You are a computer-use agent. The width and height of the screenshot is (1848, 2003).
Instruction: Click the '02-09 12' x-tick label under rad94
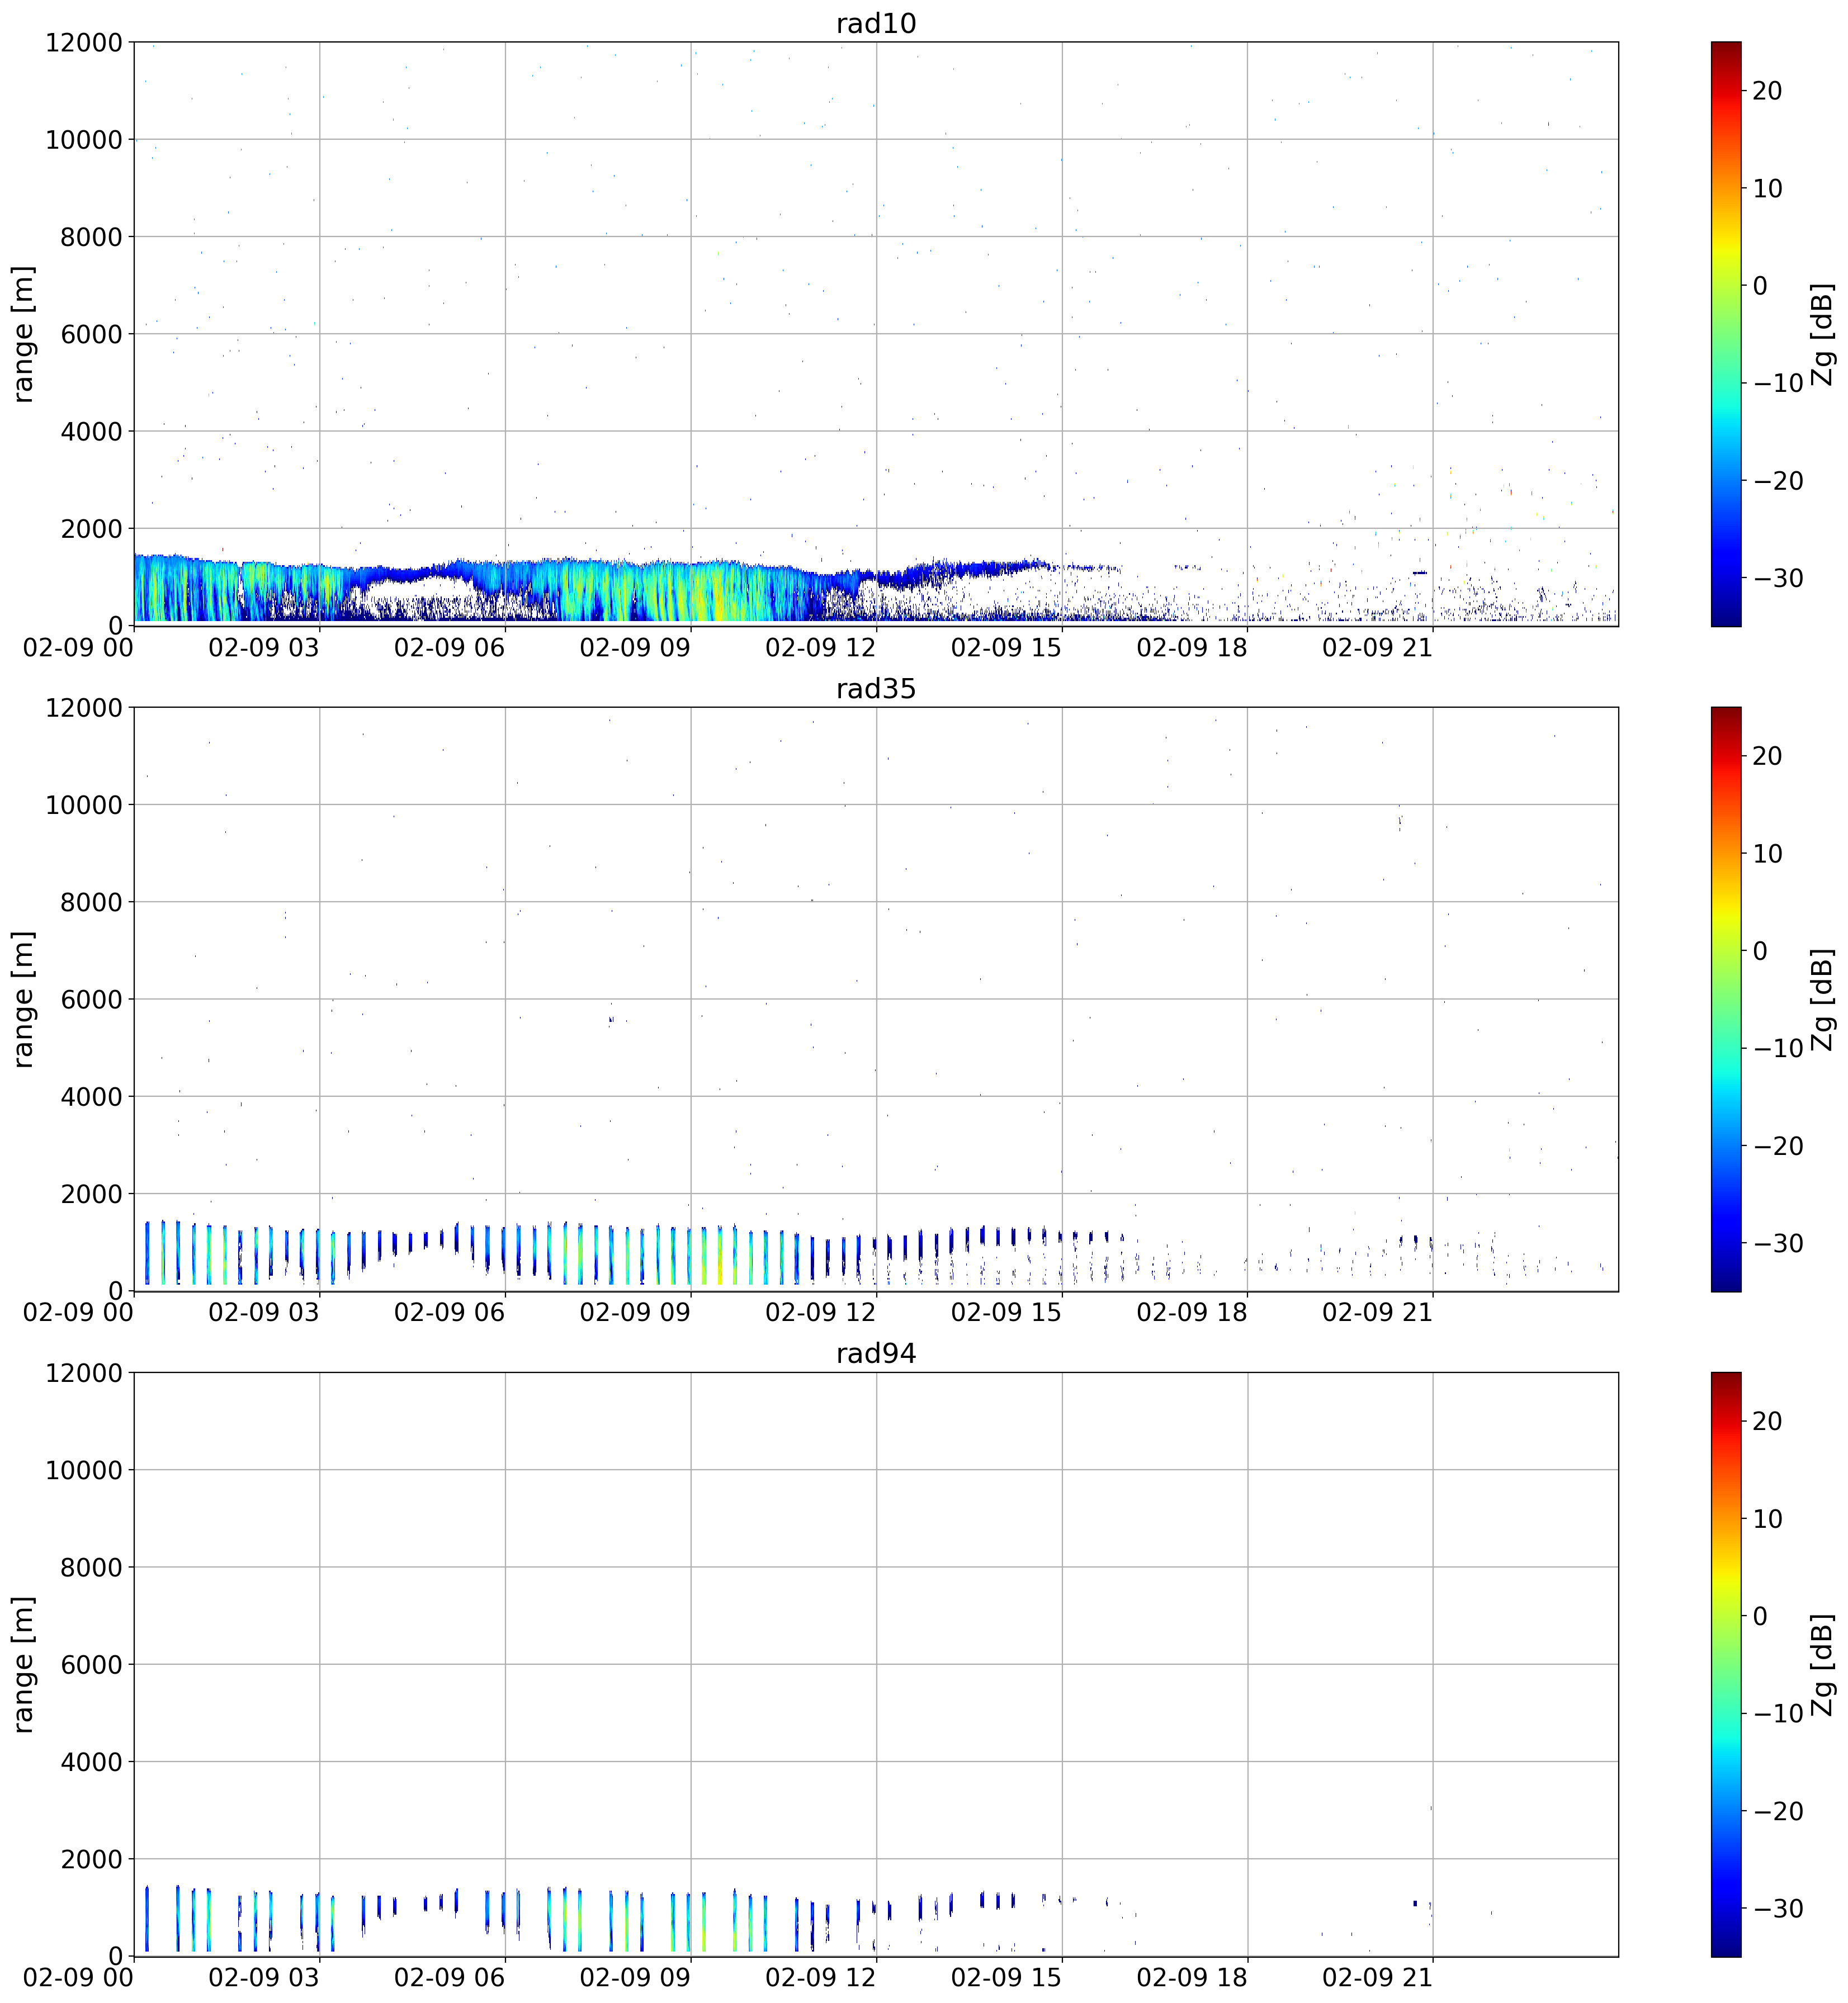point(820,1978)
